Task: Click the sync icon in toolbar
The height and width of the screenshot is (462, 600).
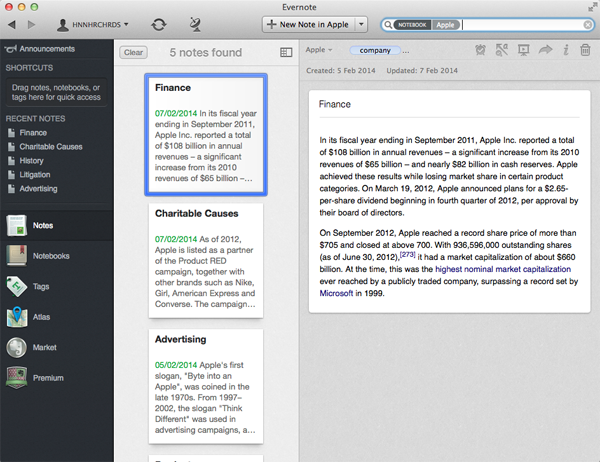Action: 158,25
